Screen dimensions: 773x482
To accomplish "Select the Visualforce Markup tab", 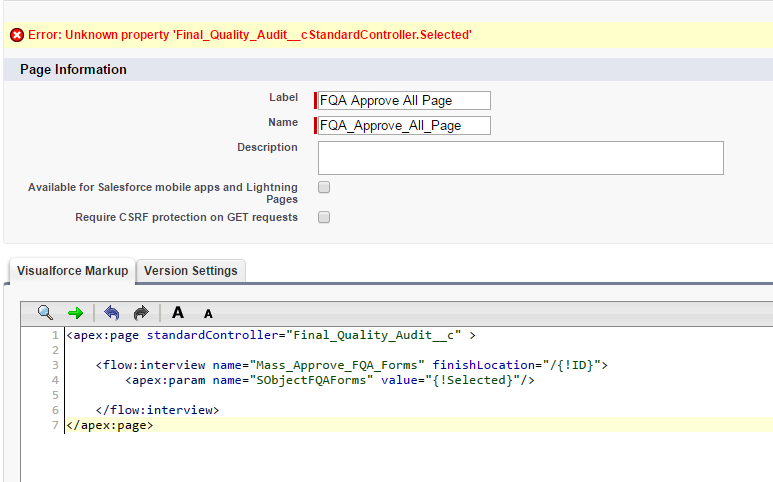I will coord(72,271).
